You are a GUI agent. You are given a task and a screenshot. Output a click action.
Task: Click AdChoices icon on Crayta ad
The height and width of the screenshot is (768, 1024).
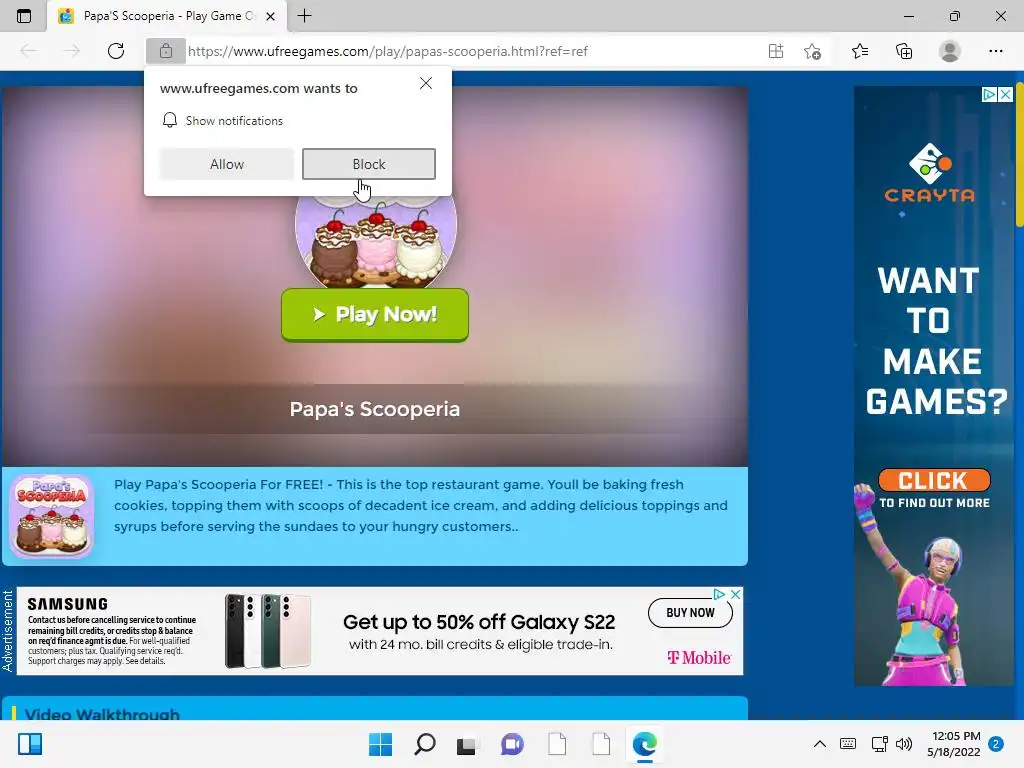[x=989, y=95]
